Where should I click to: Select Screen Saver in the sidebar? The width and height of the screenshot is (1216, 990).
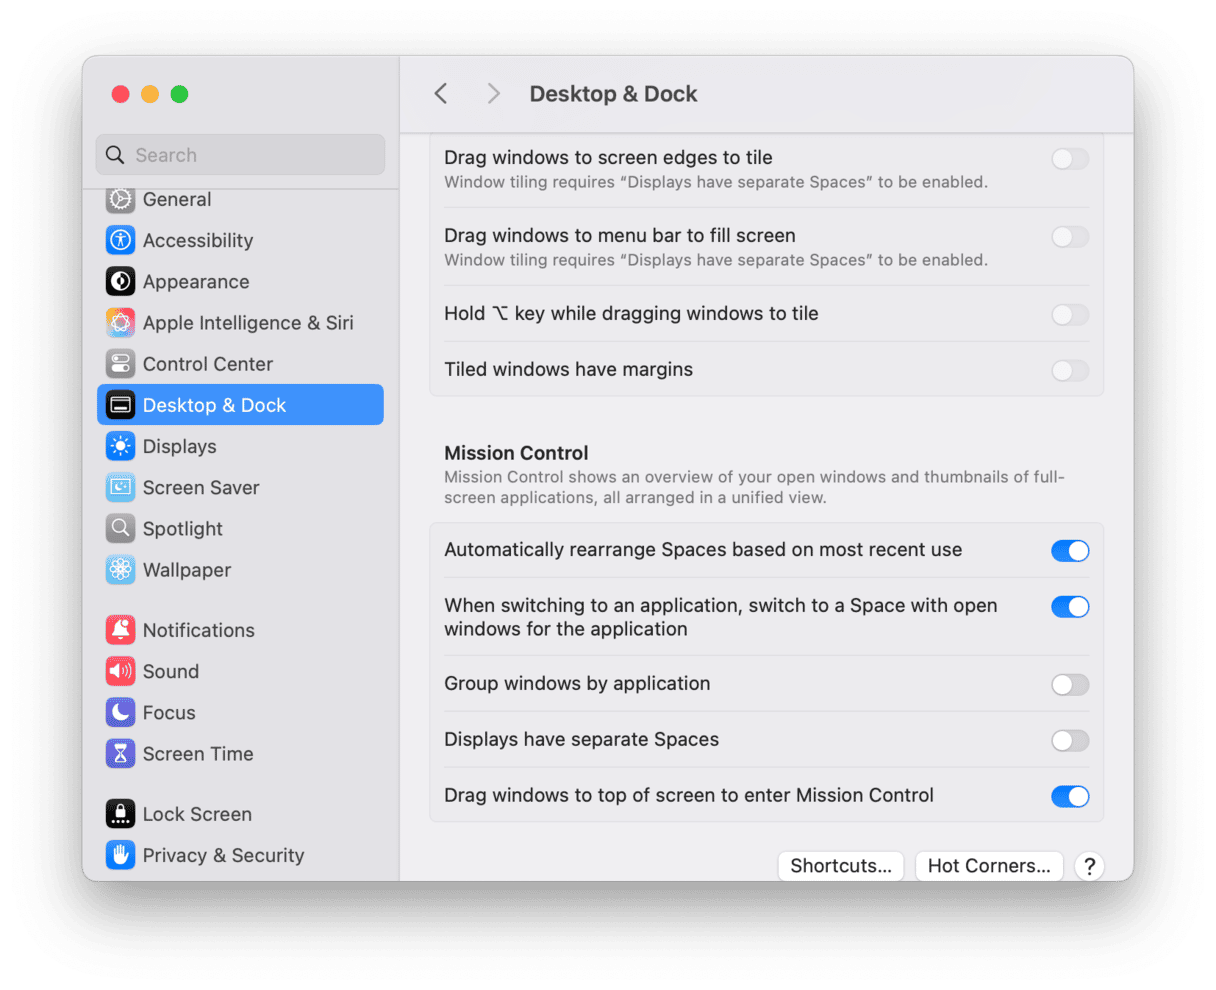(240, 487)
